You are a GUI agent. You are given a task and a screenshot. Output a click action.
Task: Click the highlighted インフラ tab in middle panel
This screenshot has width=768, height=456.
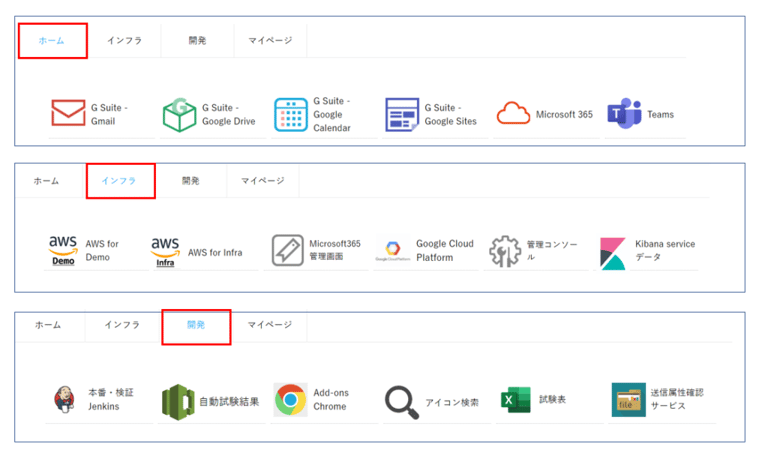click(x=119, y=181)
